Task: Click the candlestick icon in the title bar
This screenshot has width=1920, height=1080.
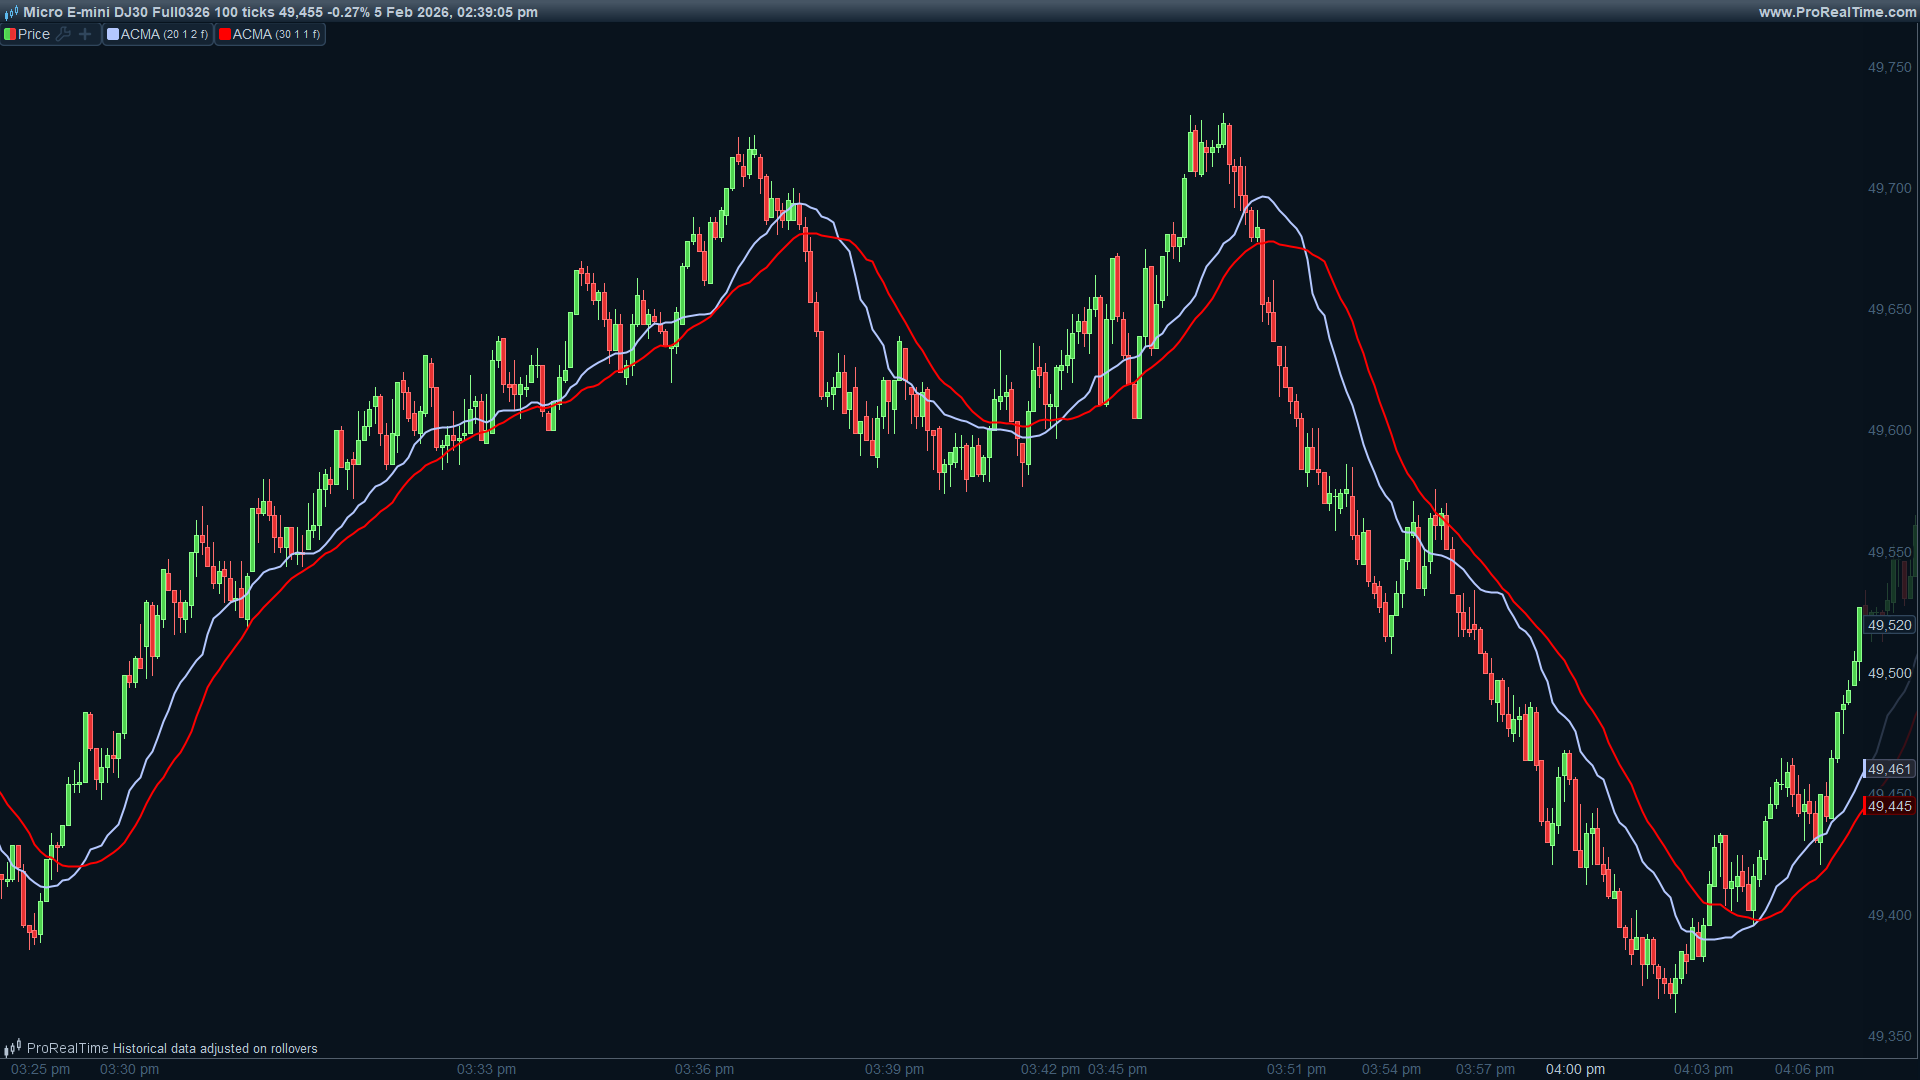Action: 11,12
